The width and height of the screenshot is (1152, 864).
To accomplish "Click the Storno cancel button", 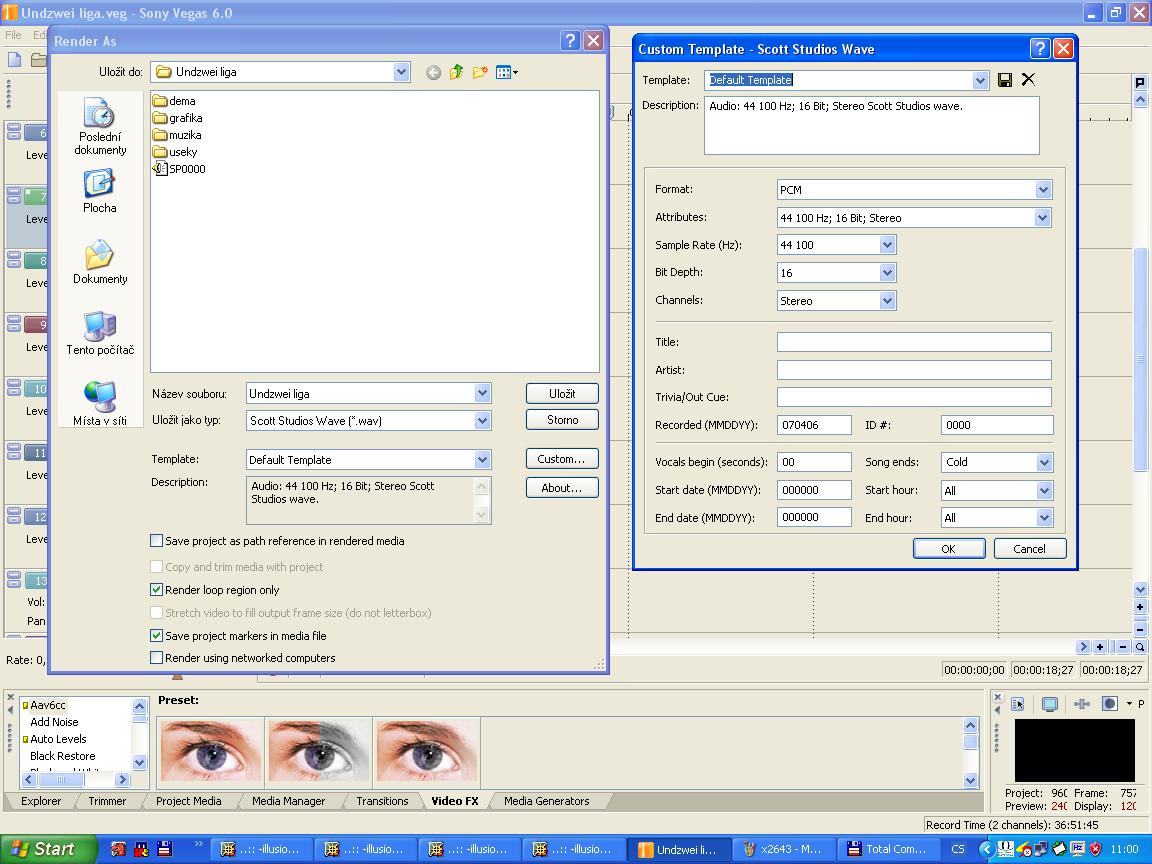I will pyautogui.click(x=562, y=420).
